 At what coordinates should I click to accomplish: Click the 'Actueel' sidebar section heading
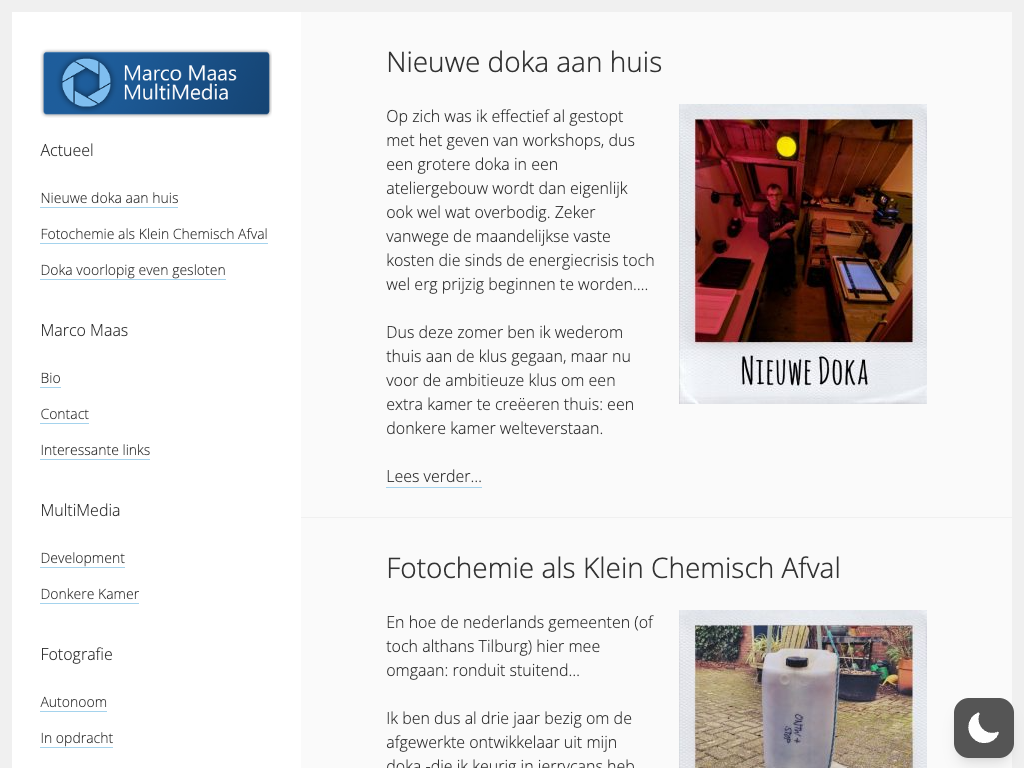(67, 150)
